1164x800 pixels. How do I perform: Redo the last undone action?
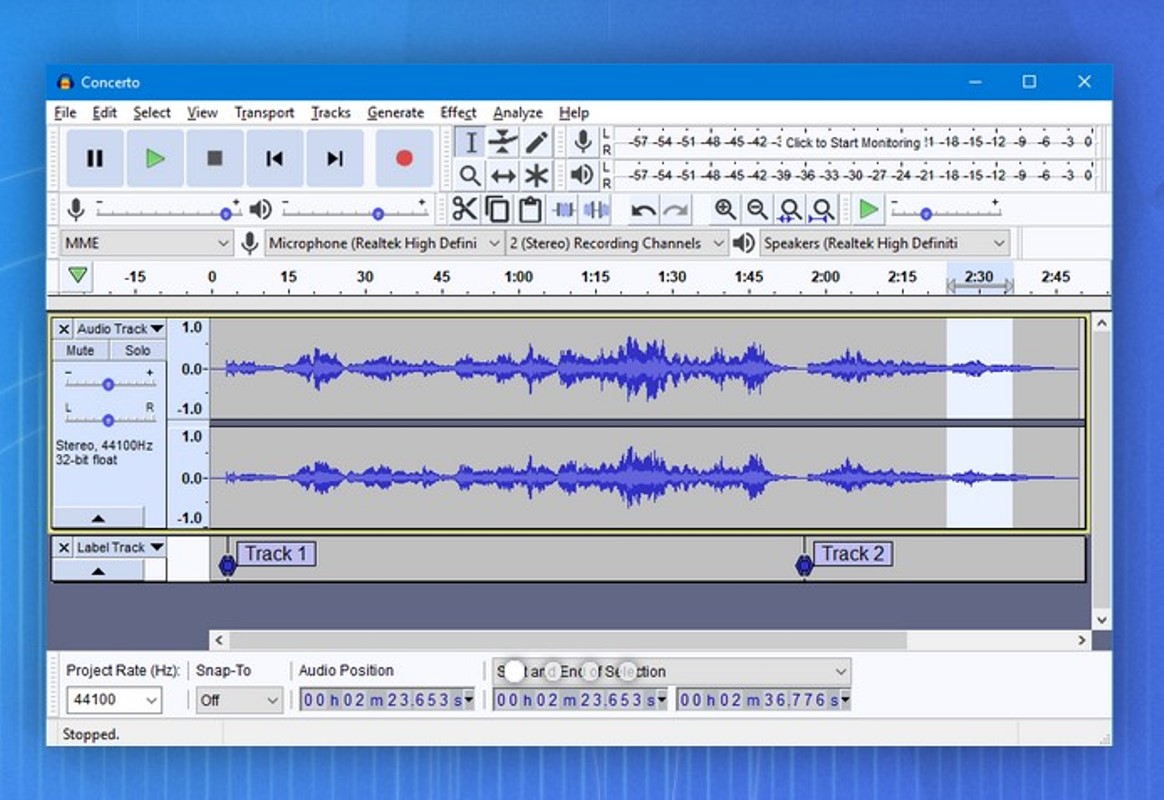(x=675, y=210)
